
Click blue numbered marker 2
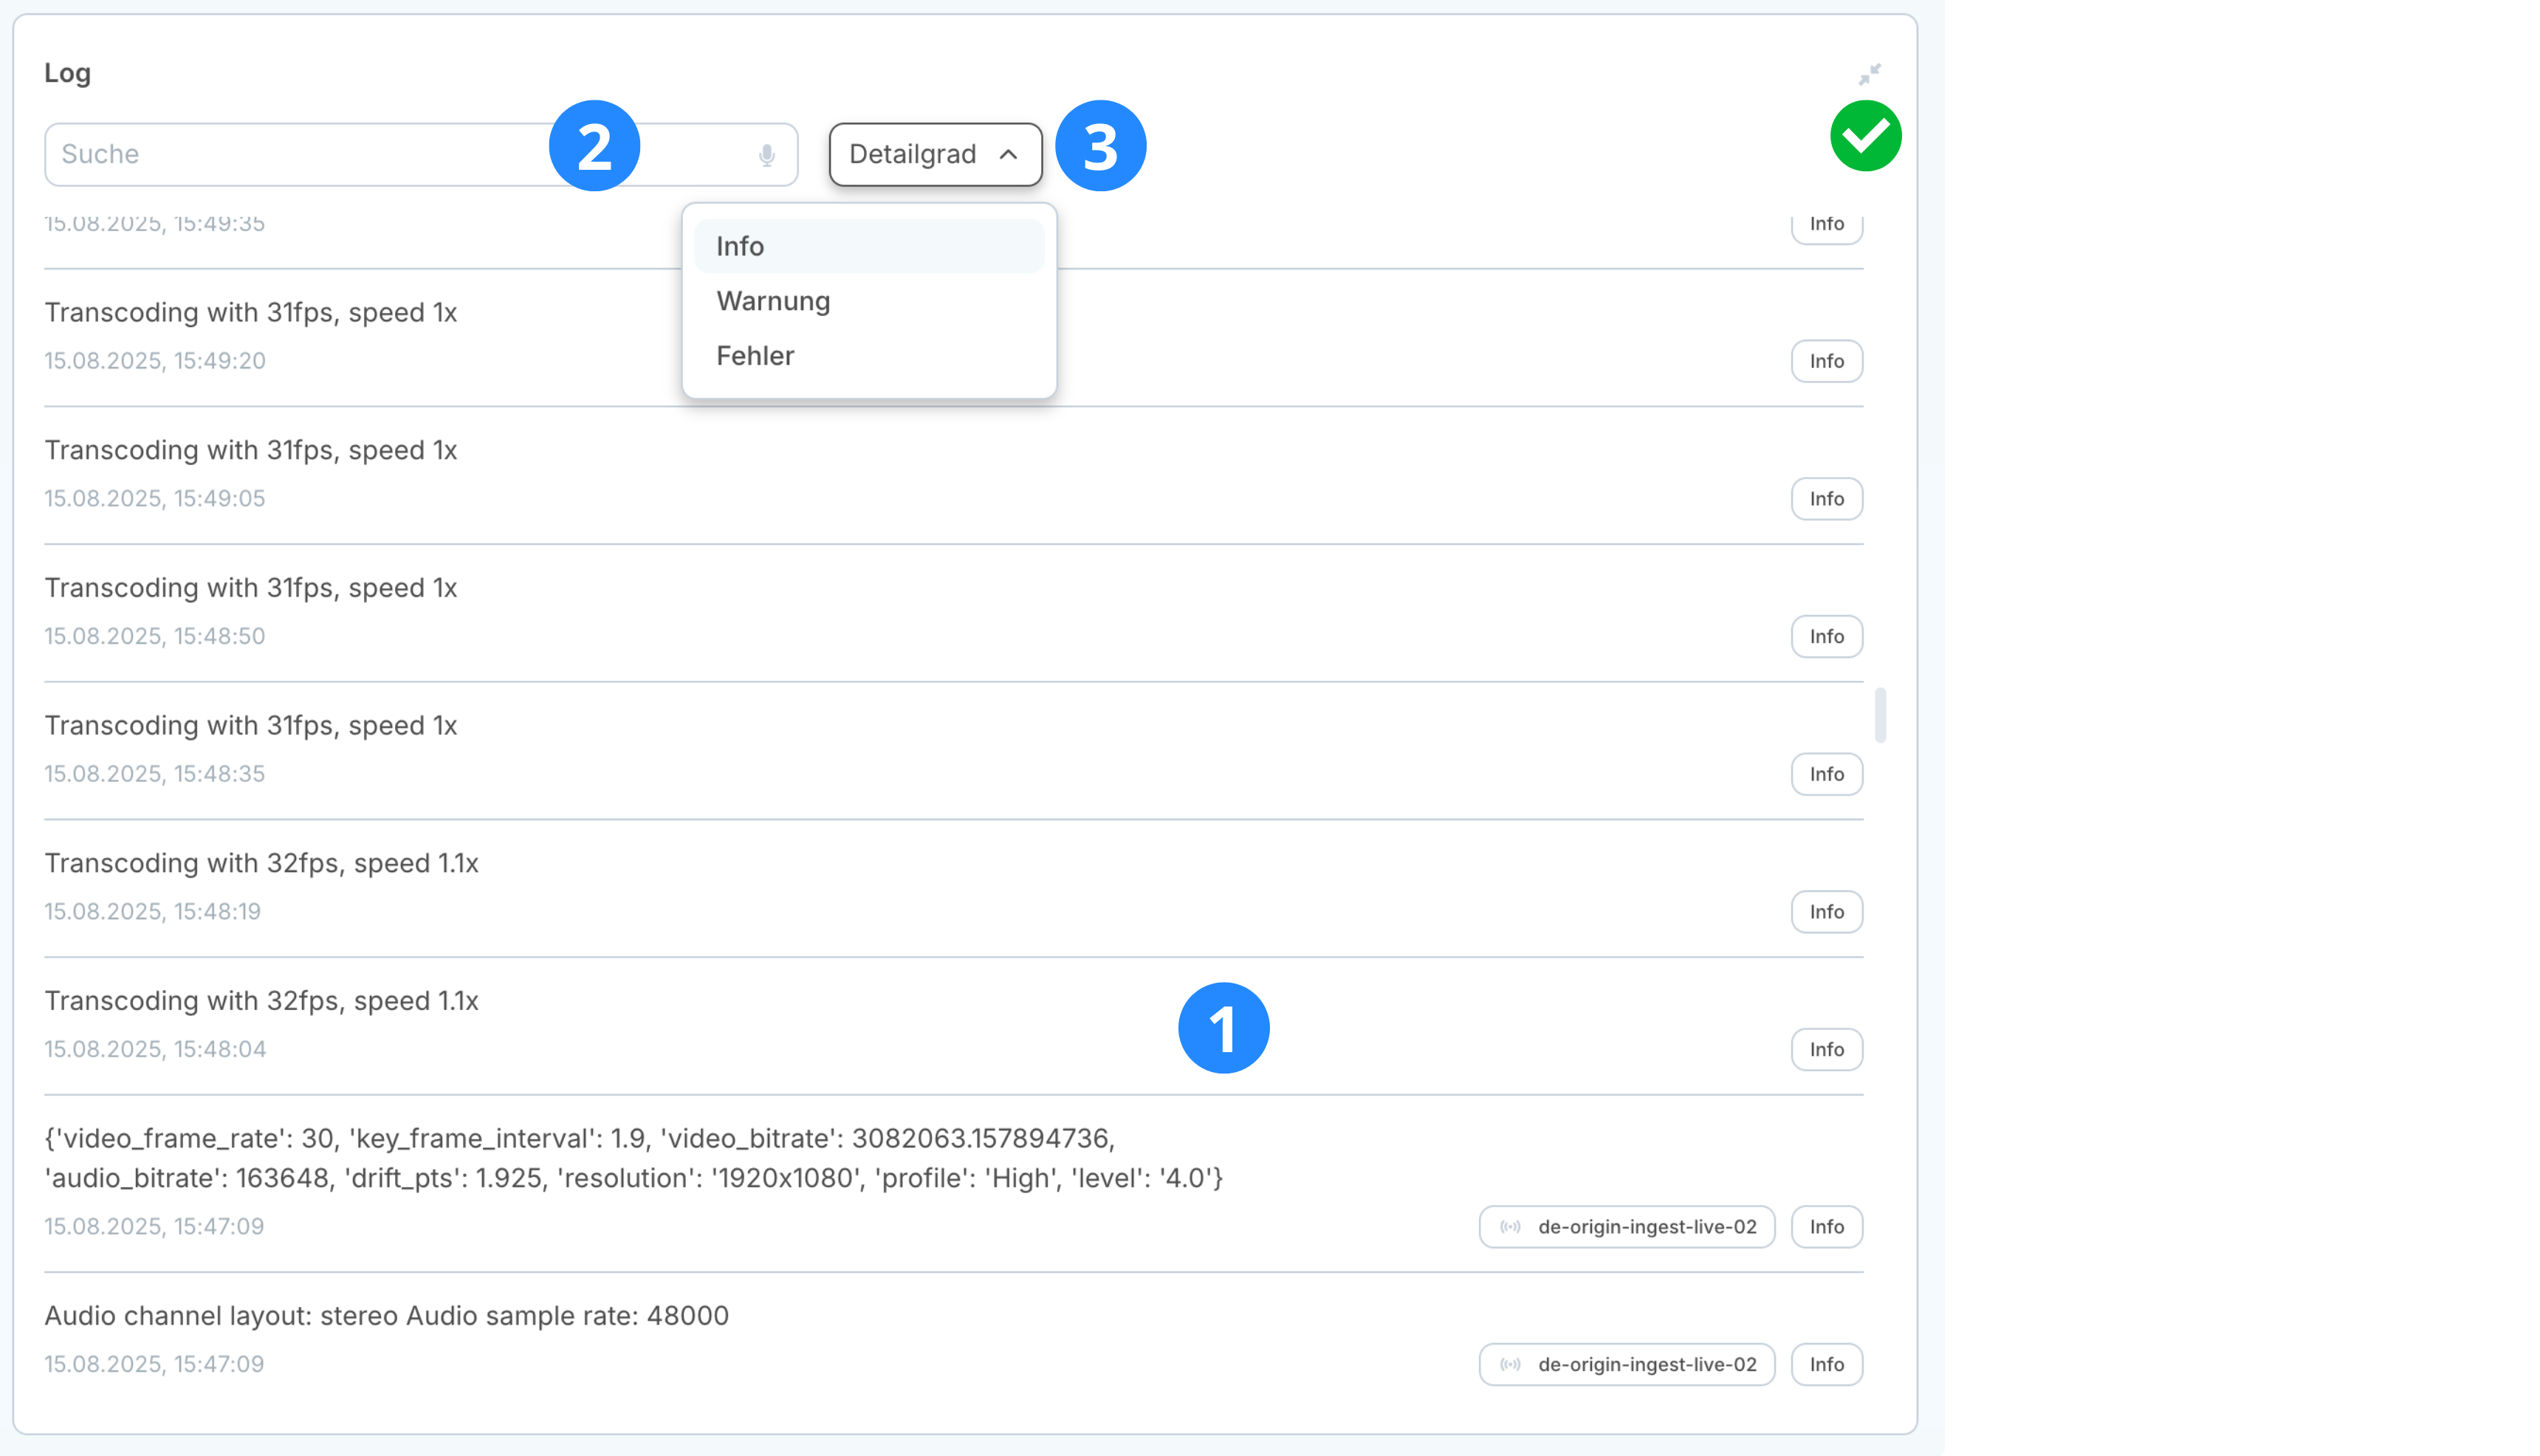[x=594, y=146]
